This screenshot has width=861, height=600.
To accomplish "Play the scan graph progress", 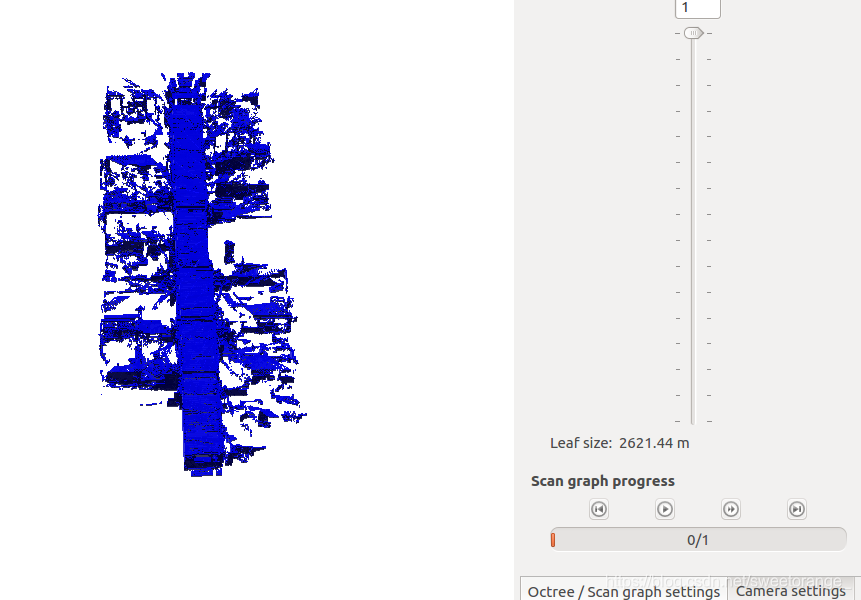I will click(x=664, y=509).
